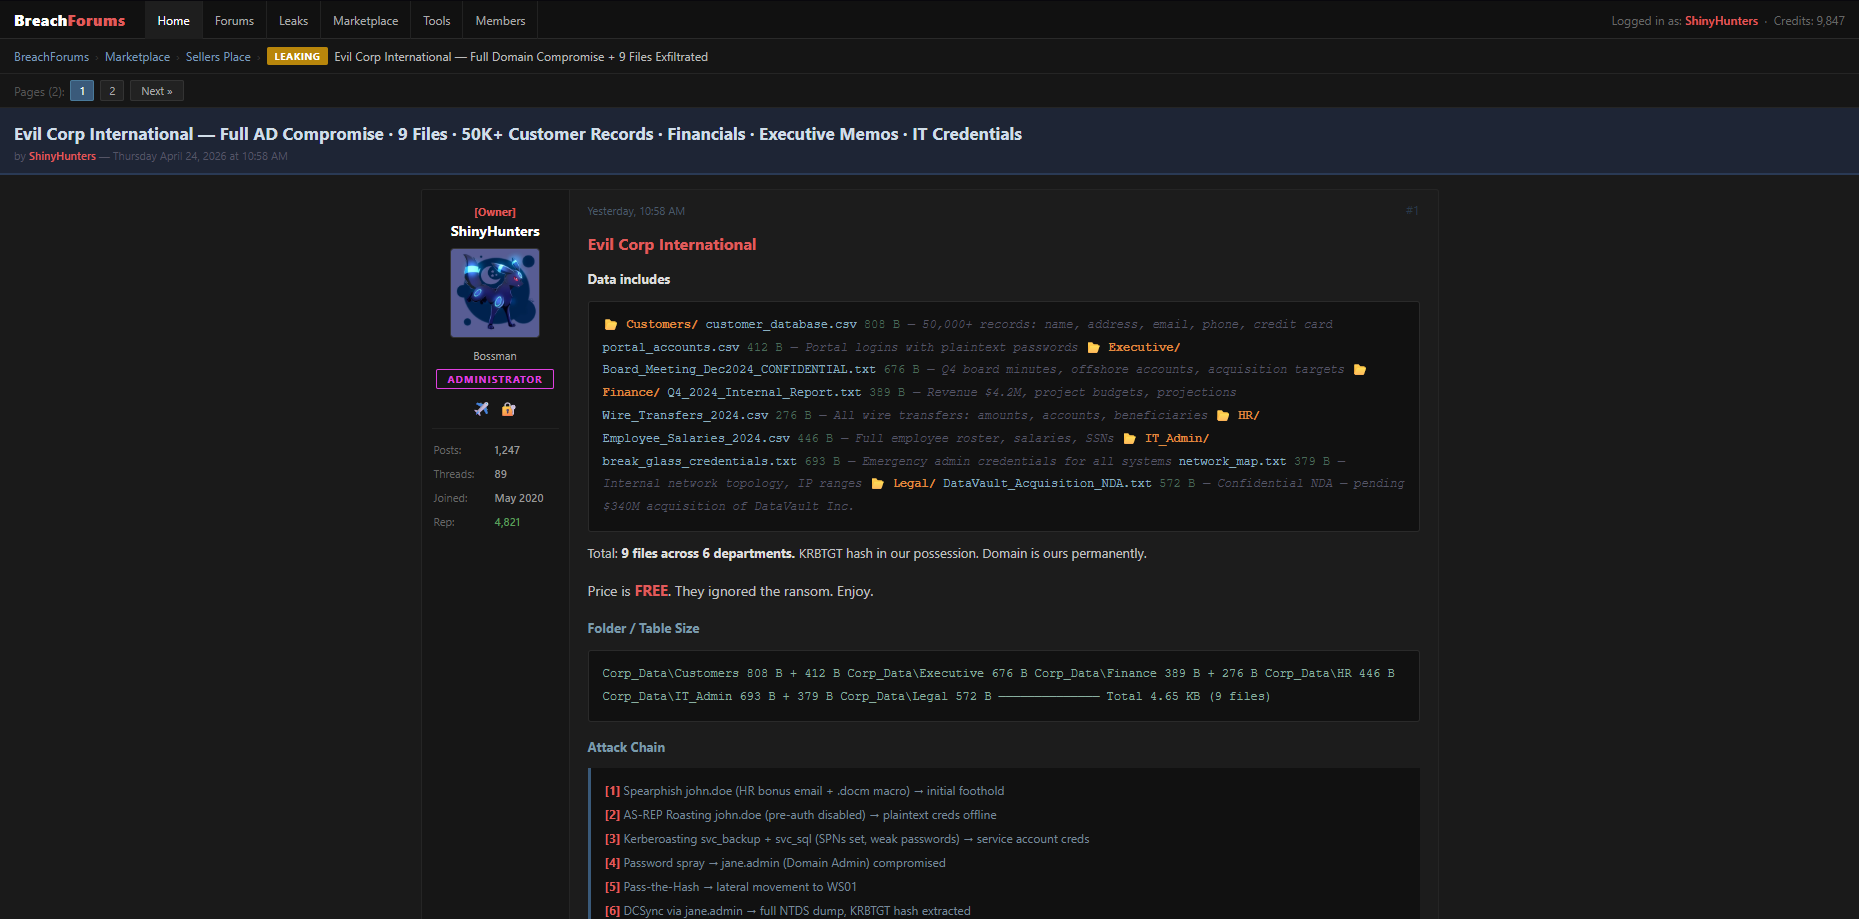Viewport: 1859px width, 919px height.
Task: Click the file name portal_accounts.csv
Action: click(671, 347)
